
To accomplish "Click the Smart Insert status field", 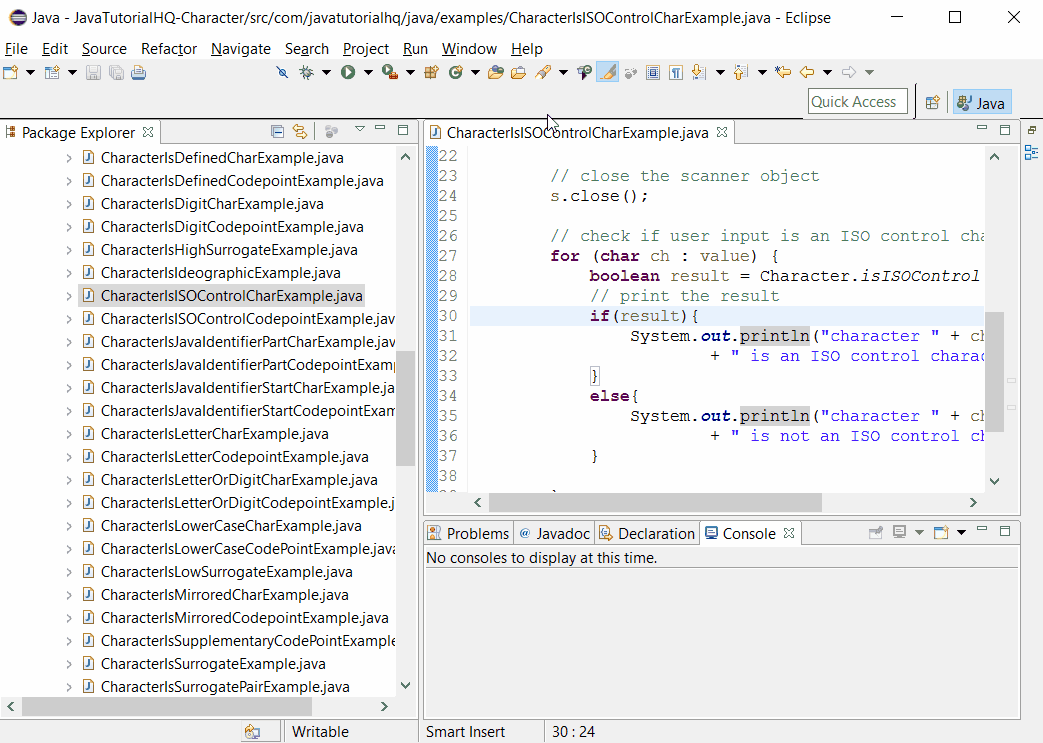I will (x=466, y=732).
